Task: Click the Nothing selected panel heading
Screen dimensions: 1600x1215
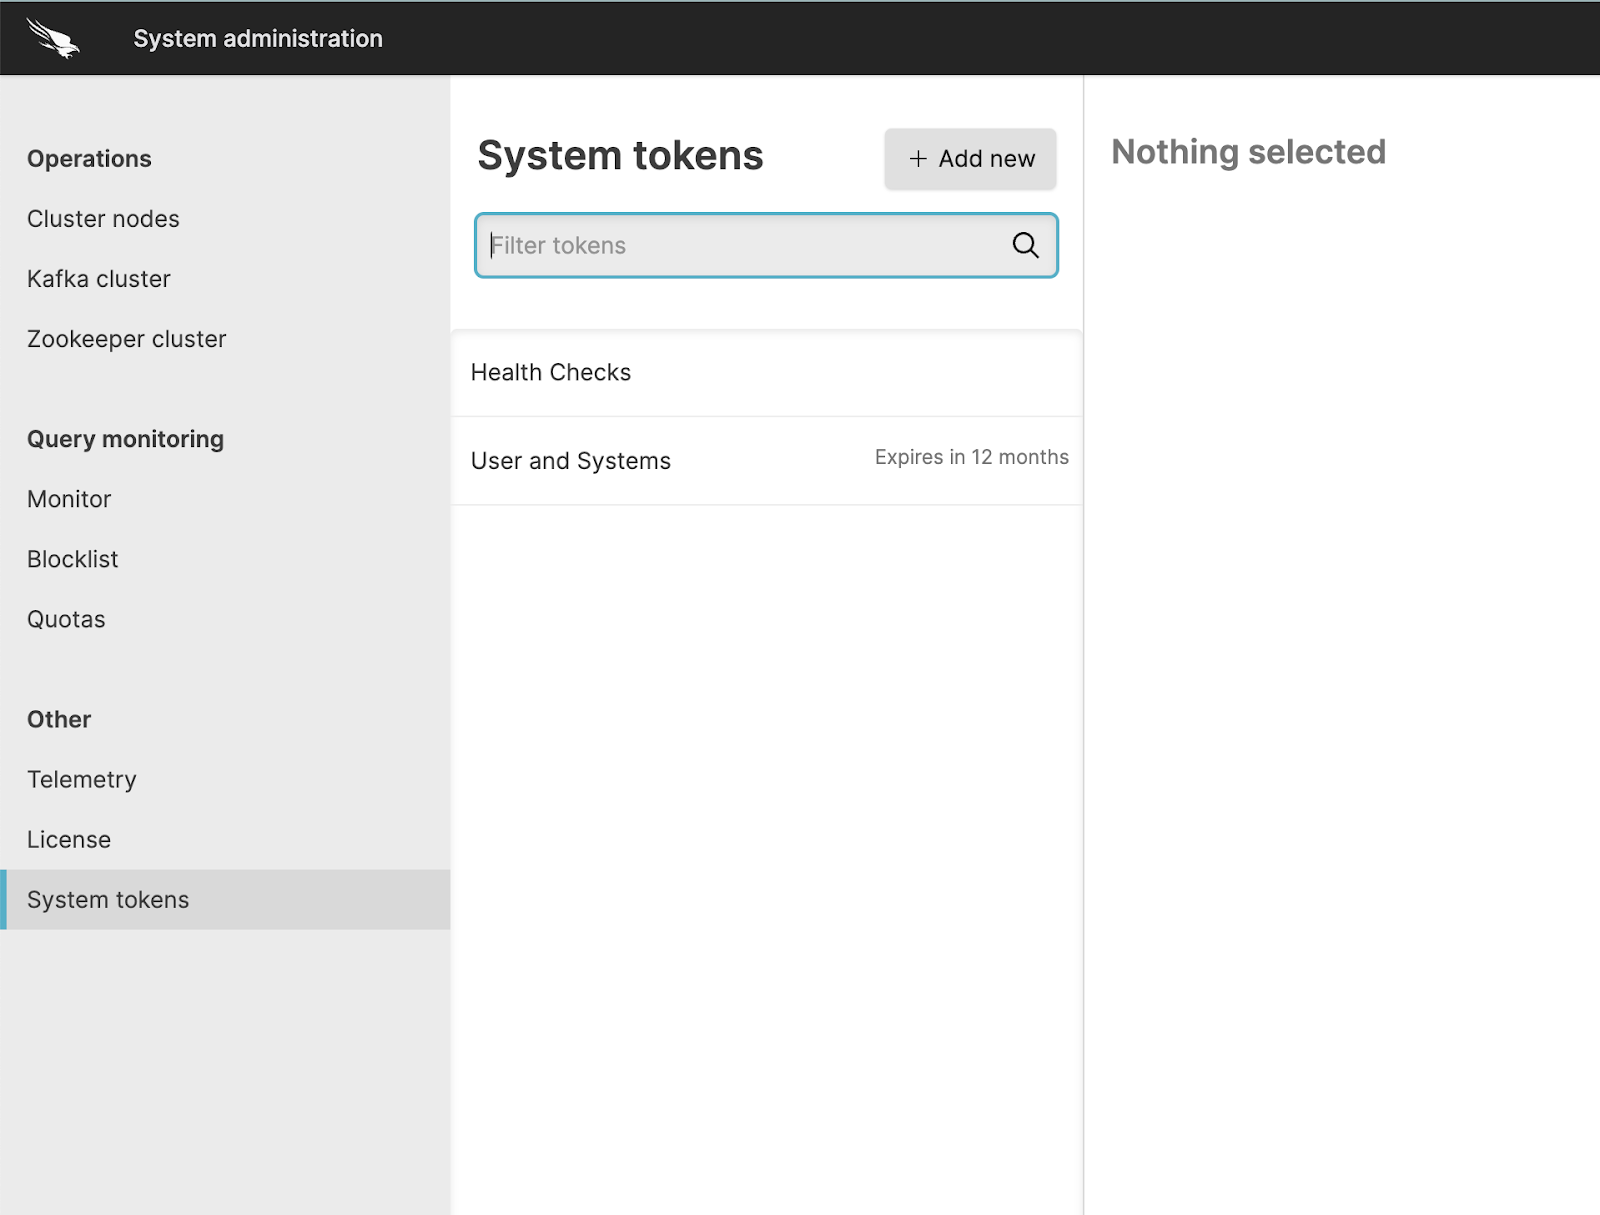Action: [x=1248, y=152]
